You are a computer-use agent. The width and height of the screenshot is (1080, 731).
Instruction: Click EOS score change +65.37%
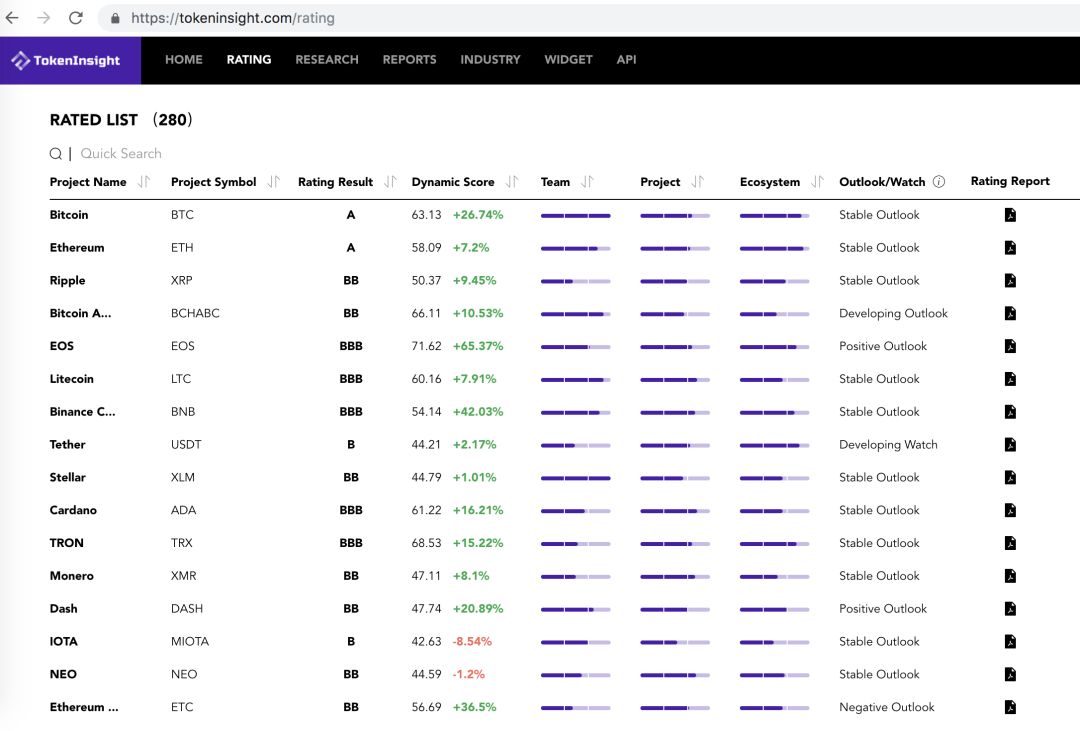coord(477,346)
